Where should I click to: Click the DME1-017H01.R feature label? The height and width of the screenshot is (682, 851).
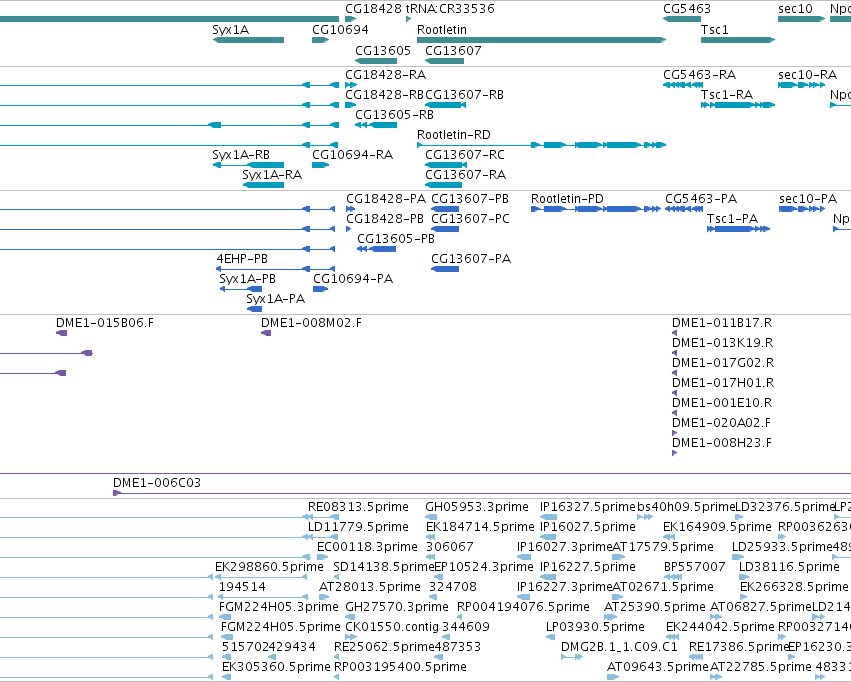[723, 383]
